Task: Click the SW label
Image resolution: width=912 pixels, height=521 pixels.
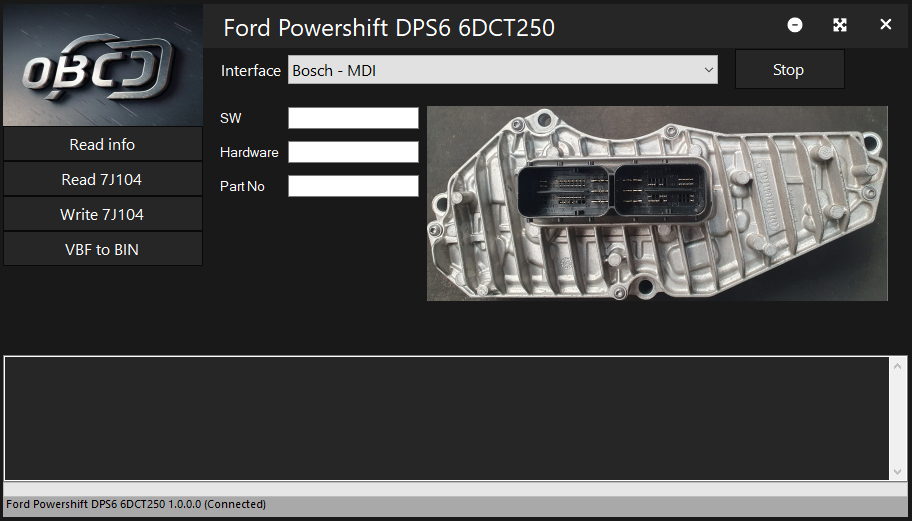Action: pos(230,118)
